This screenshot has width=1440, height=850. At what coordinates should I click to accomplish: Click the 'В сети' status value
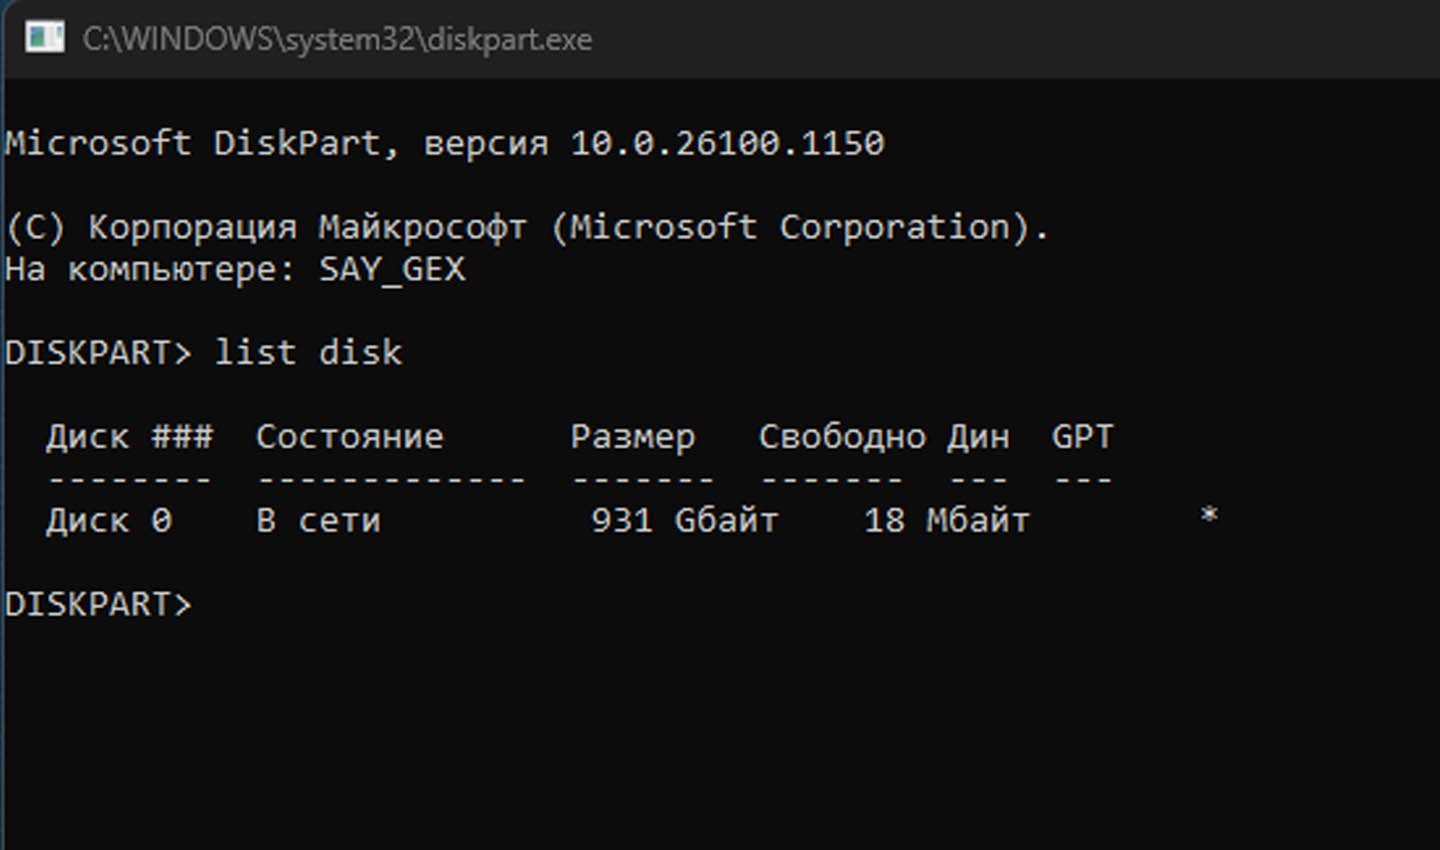coord(318,521)
